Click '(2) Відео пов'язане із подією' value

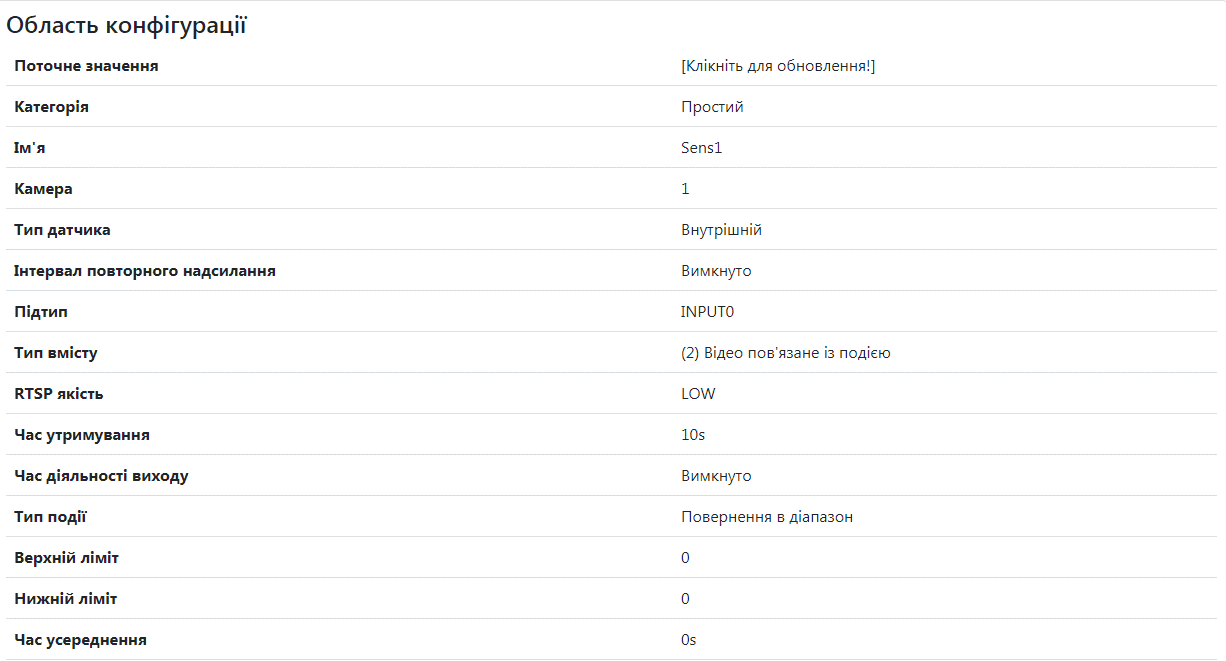pos(786,353)
